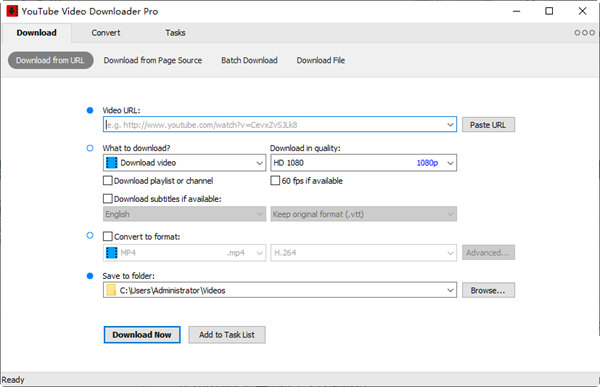Viewport: 600px width, 387px height.
Task: Click the Advanced... button
Action: coord(488,253)
